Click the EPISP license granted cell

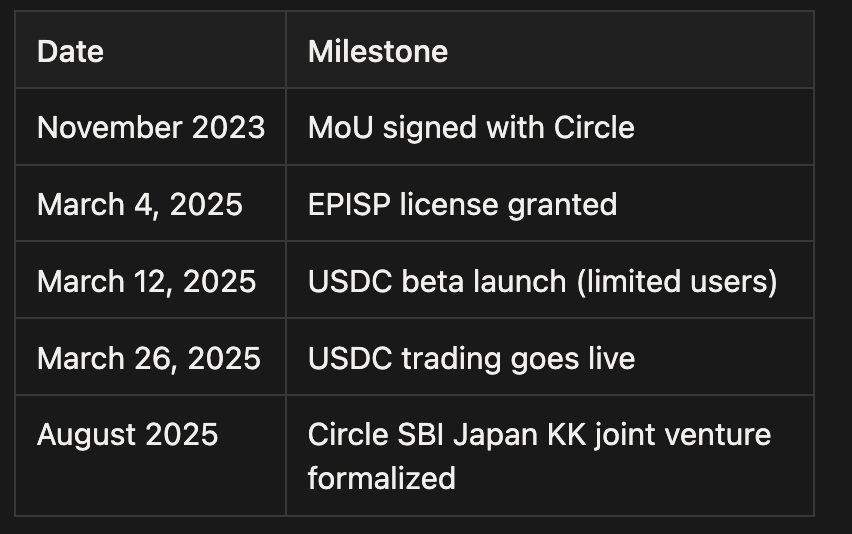[462, 205]
